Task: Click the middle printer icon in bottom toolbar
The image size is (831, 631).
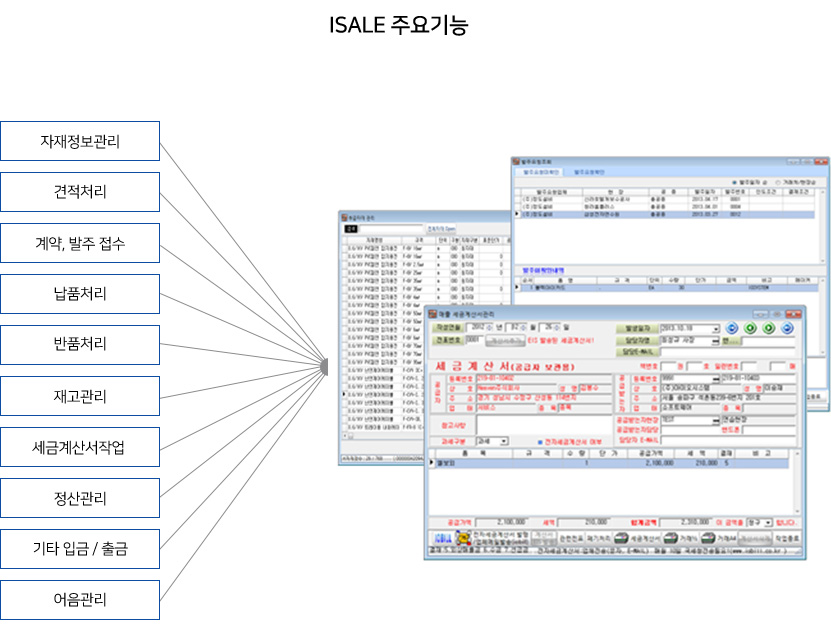Action: point(671,538)
